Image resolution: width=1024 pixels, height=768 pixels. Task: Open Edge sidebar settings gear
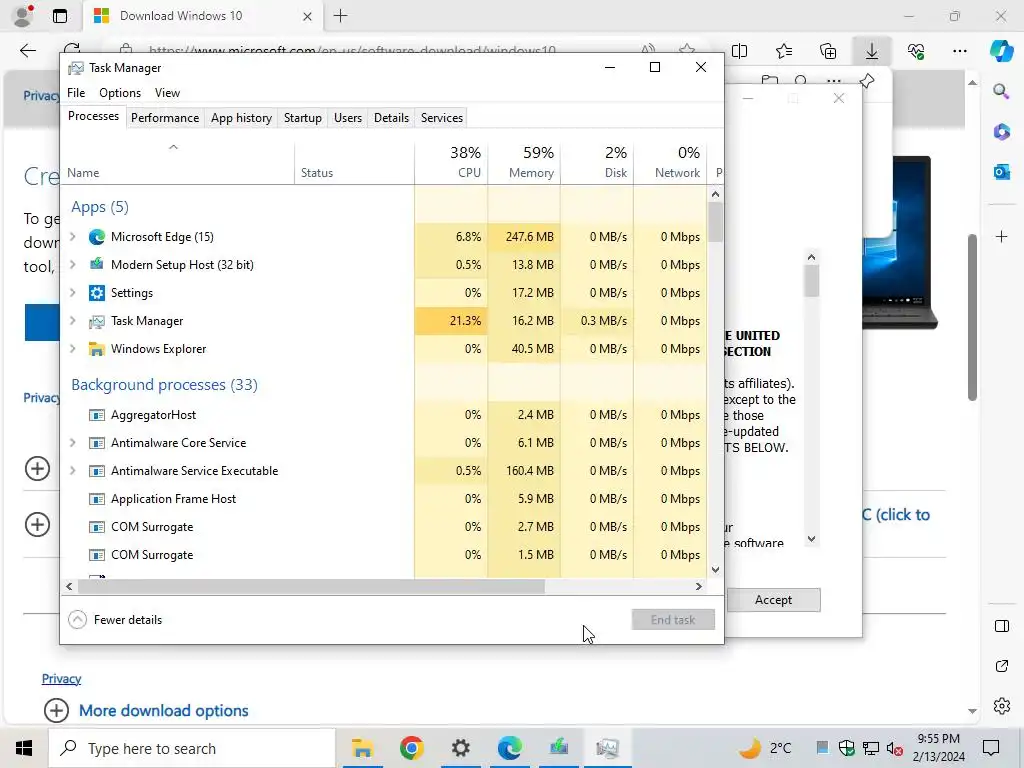(x=1001, y=706)
